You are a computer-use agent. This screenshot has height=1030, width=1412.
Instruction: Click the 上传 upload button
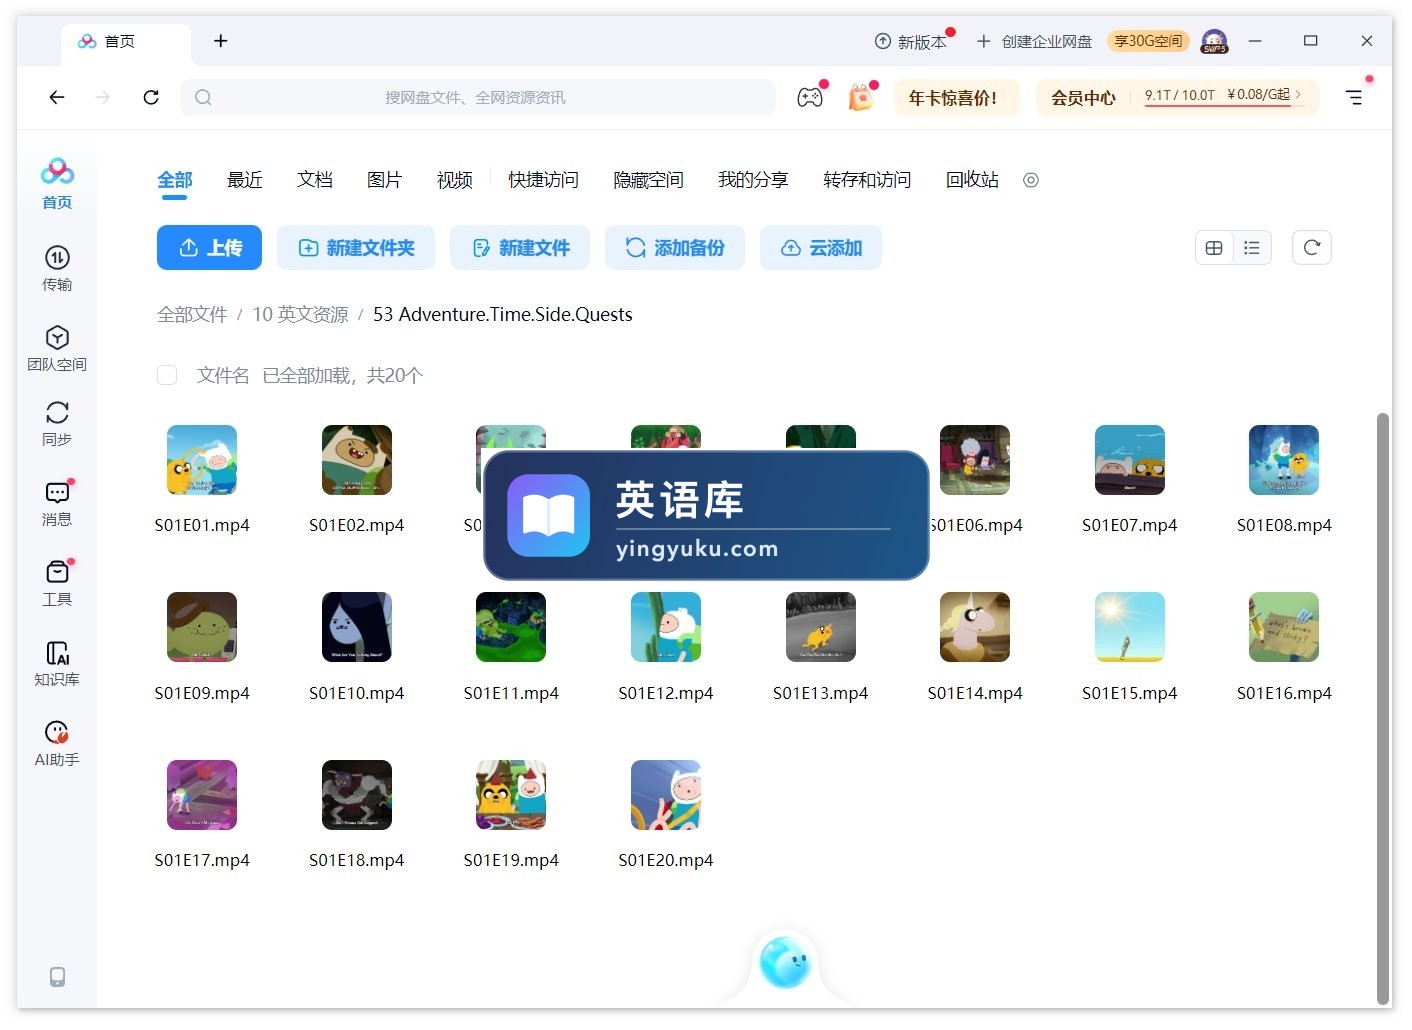[x=209, y=248]
